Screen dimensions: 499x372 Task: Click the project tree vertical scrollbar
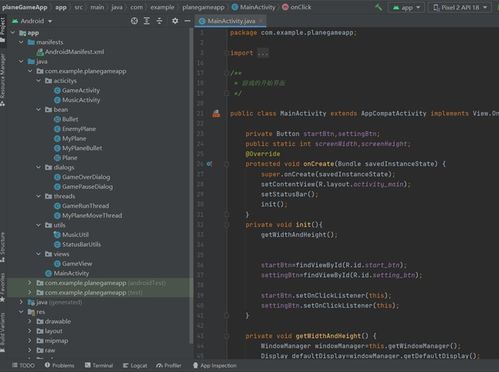click(191, 187)
